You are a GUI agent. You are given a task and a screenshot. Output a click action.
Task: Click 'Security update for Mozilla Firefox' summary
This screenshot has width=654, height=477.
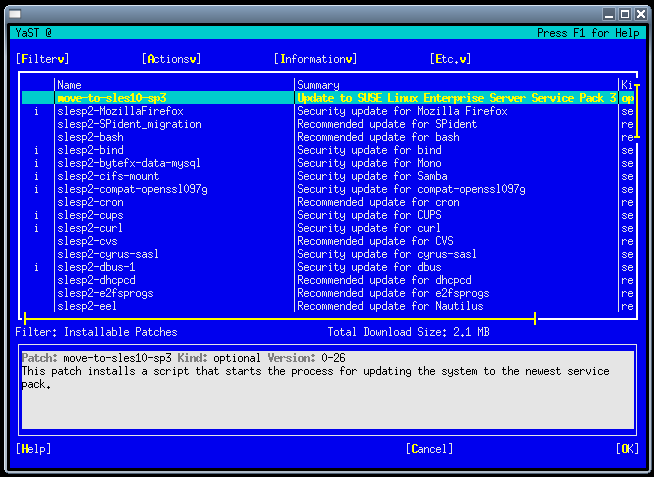(402, 111)
